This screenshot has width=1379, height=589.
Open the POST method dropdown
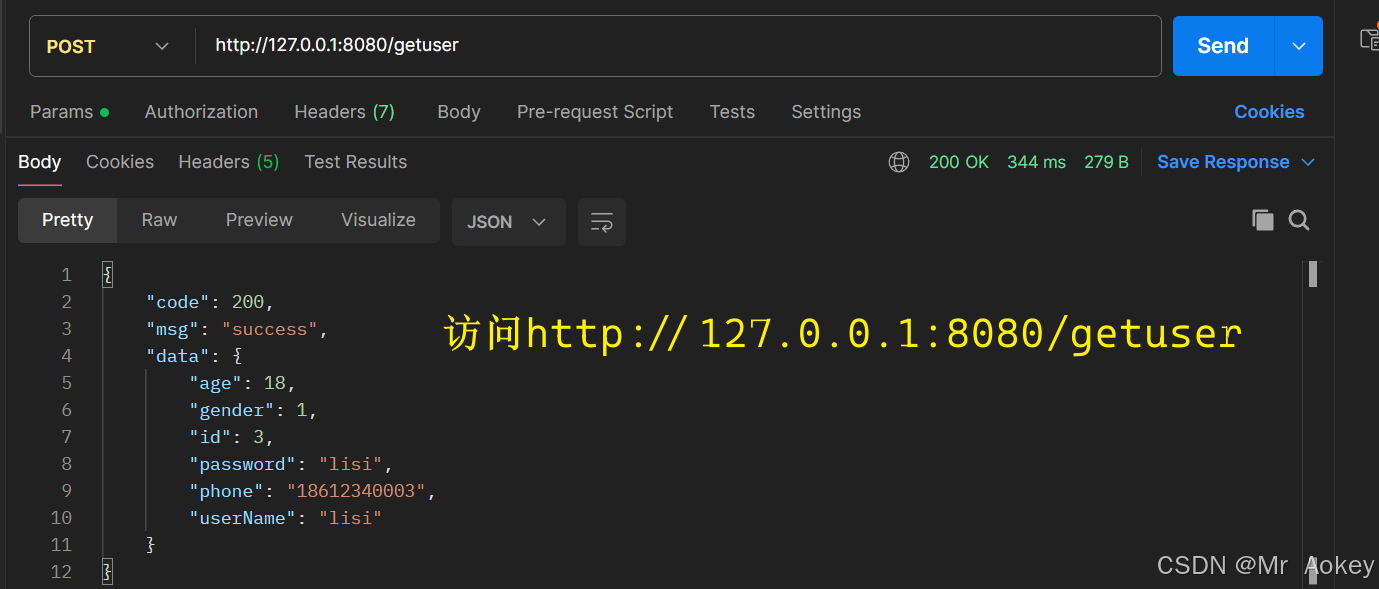tap(108, 46)
